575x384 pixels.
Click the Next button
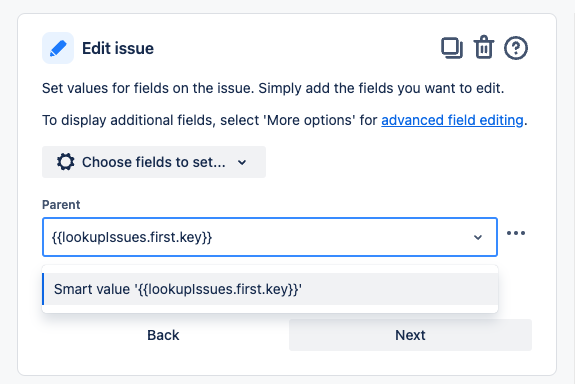coord(410,335)
